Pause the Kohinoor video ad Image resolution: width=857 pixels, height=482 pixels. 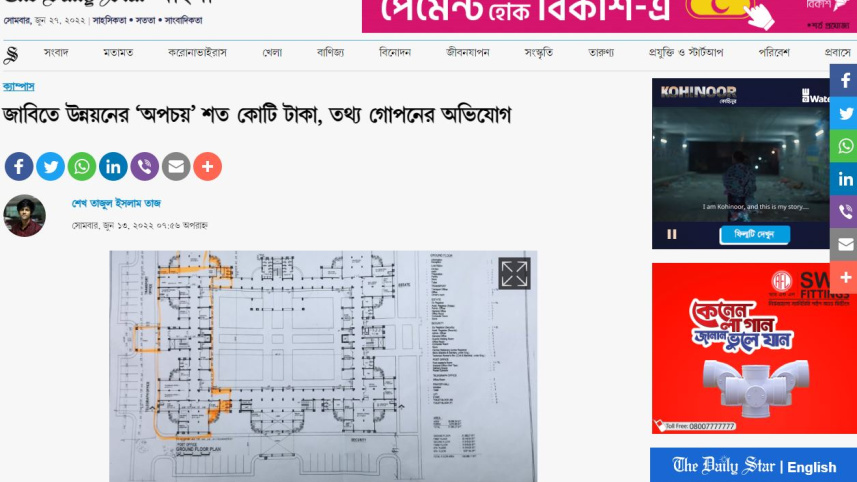pos(672,234)
